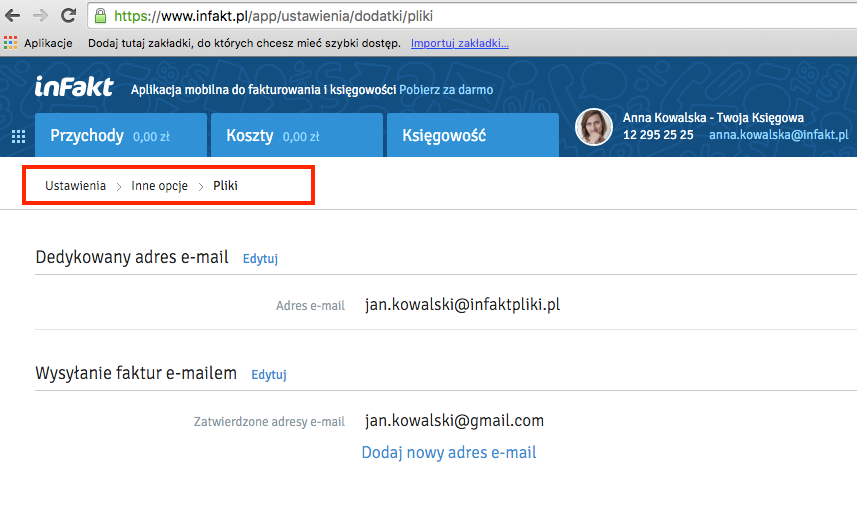Viewport: 857px width, 511px height.
Task: Click Anna Kowalska - Twoja Księgowa name
Action: [713, 118]
